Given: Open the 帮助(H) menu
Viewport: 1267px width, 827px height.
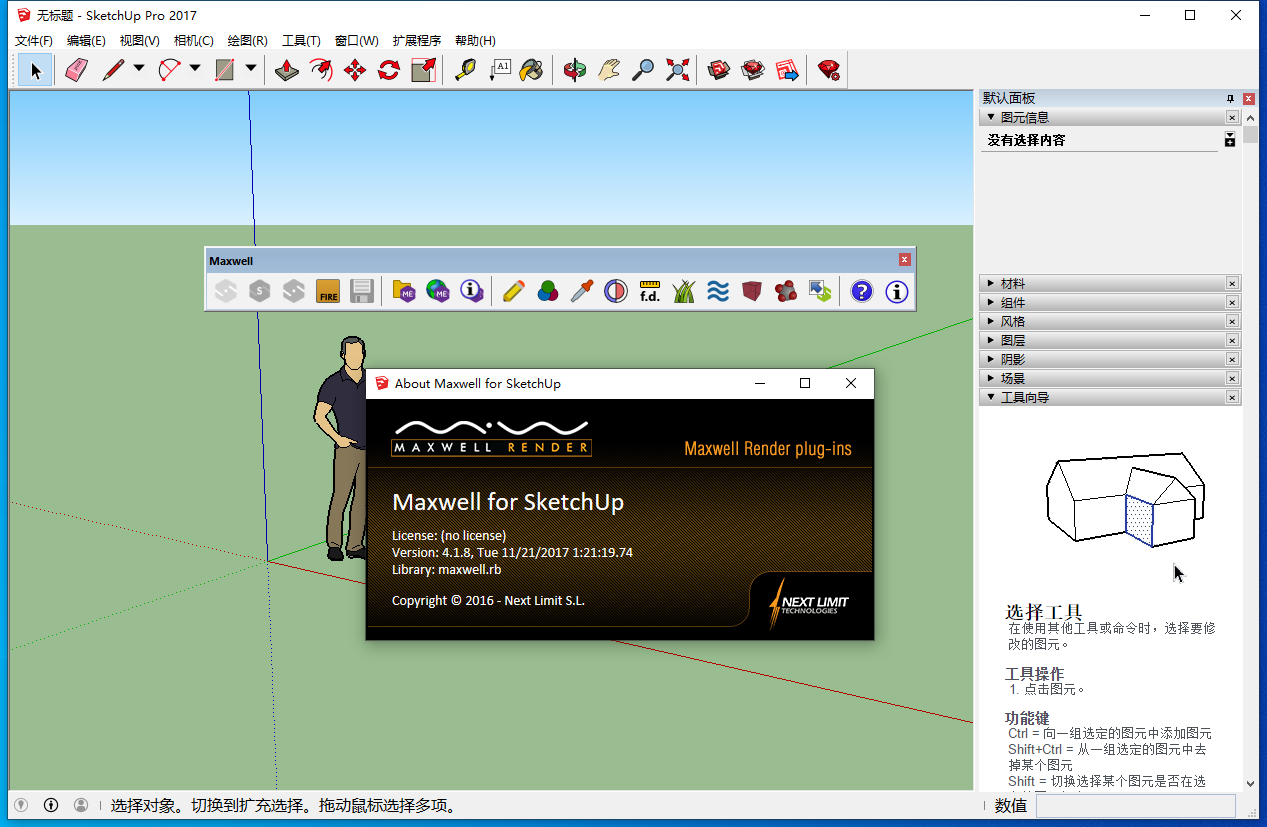Looking at the screenshot, I should click(x=475, y=41).
